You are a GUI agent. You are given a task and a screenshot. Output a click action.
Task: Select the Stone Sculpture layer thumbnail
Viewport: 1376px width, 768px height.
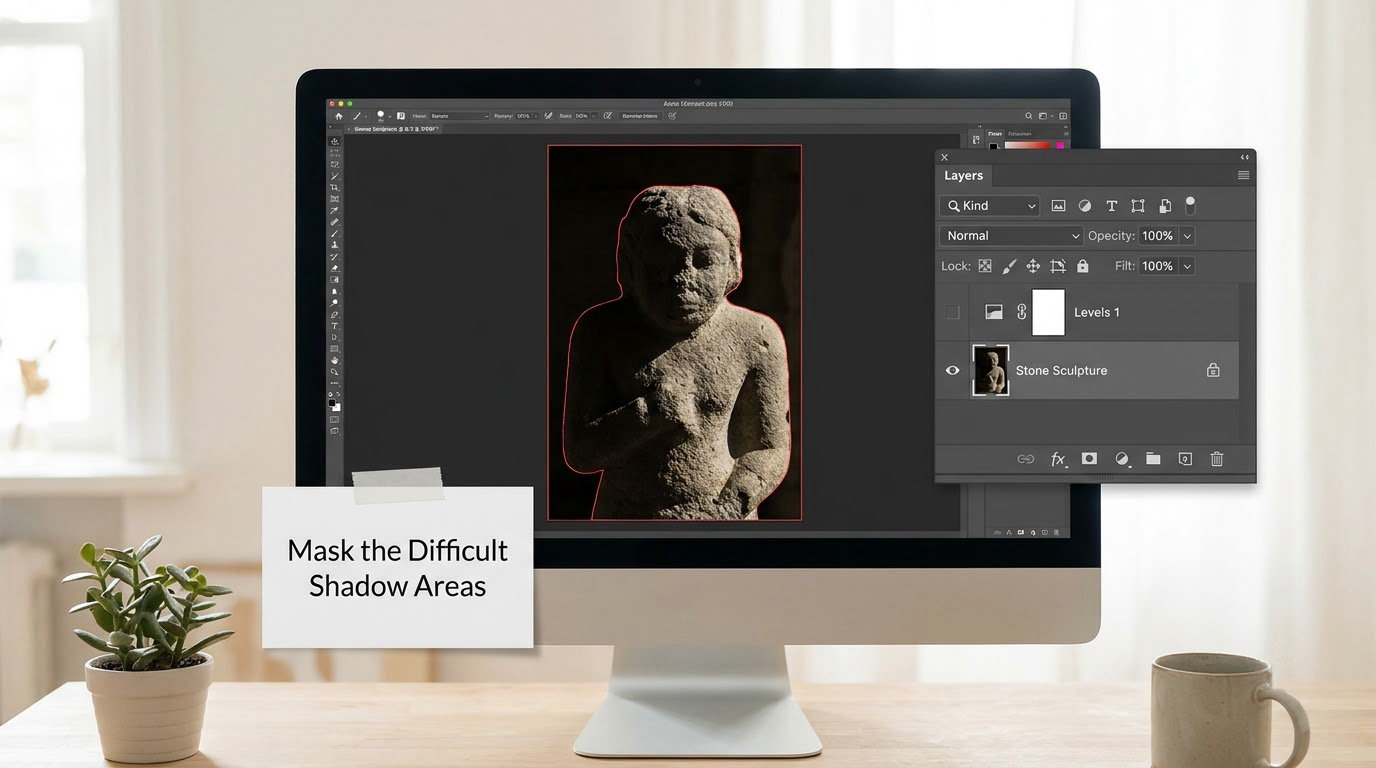991,370
